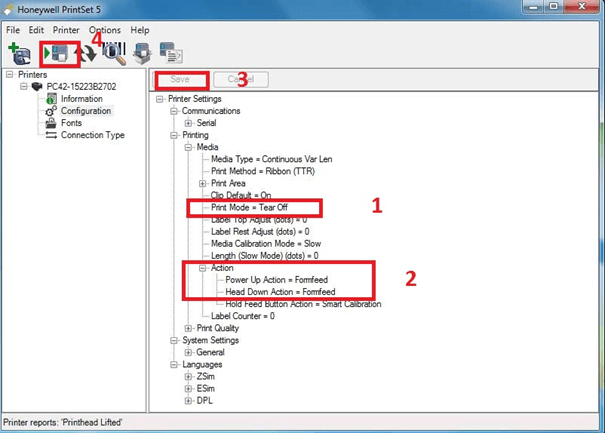Expand the Print Area node
Viewport: 605px width, 433px height.
point(203,183)
